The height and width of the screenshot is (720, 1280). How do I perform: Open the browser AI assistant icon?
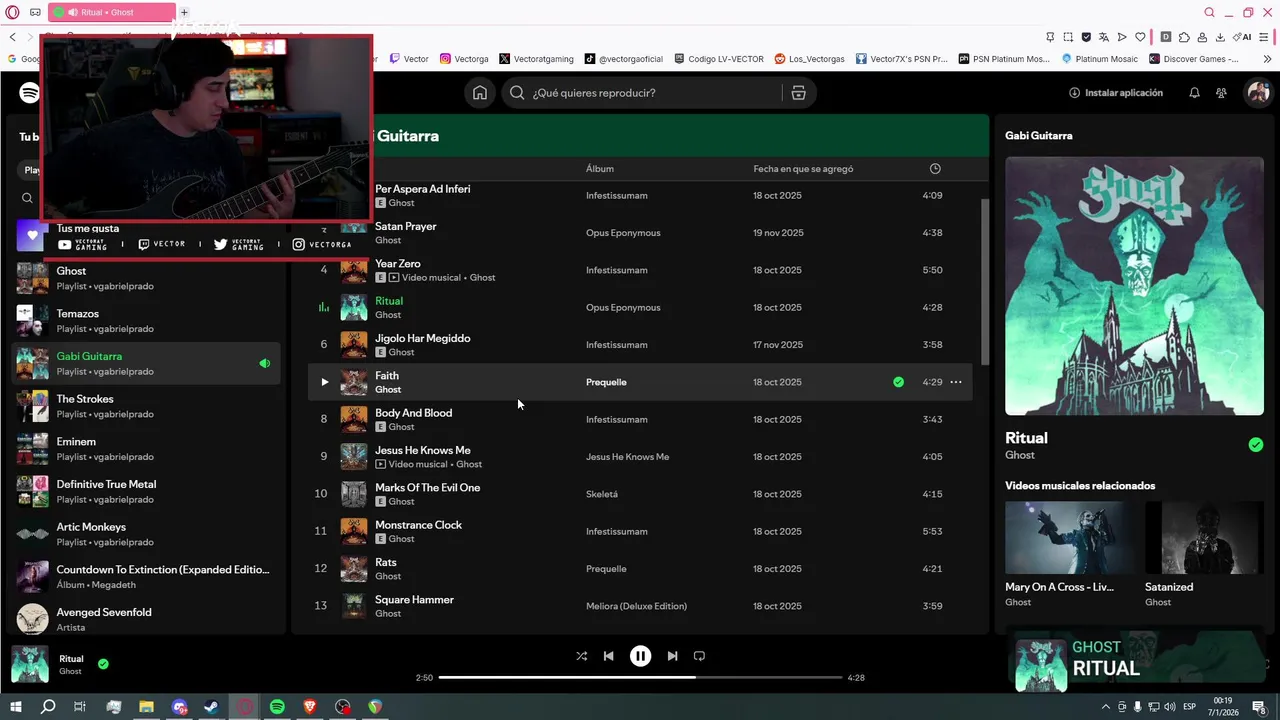[1241, 37]
